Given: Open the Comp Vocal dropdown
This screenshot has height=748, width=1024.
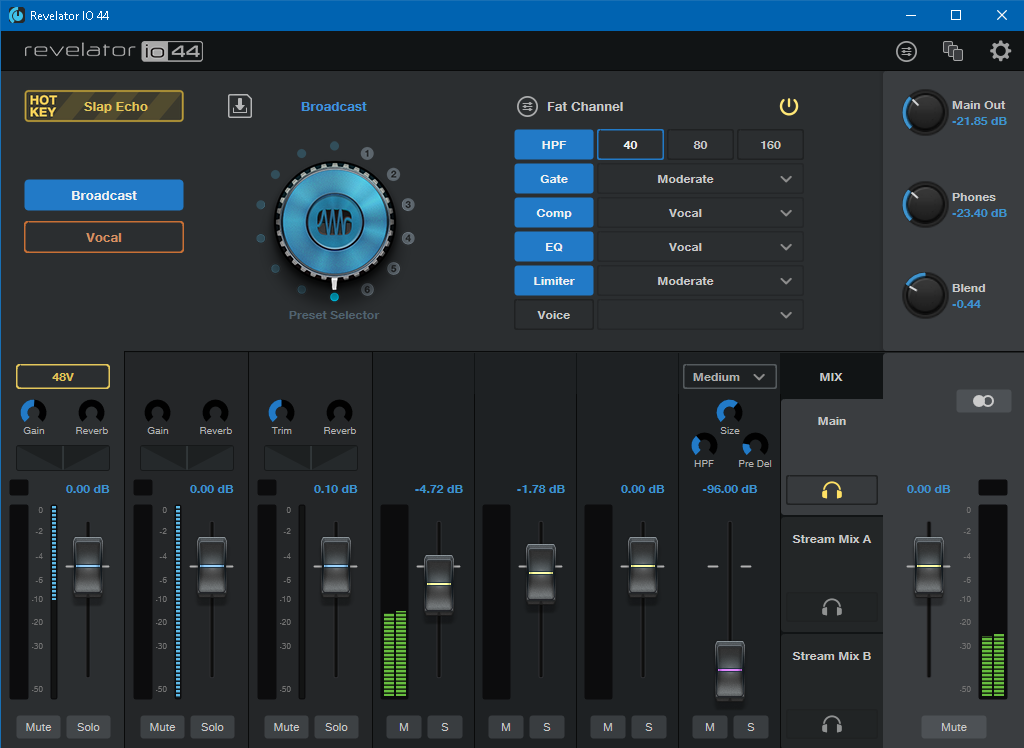Looking at the screenshot, I should coord(700,212).
